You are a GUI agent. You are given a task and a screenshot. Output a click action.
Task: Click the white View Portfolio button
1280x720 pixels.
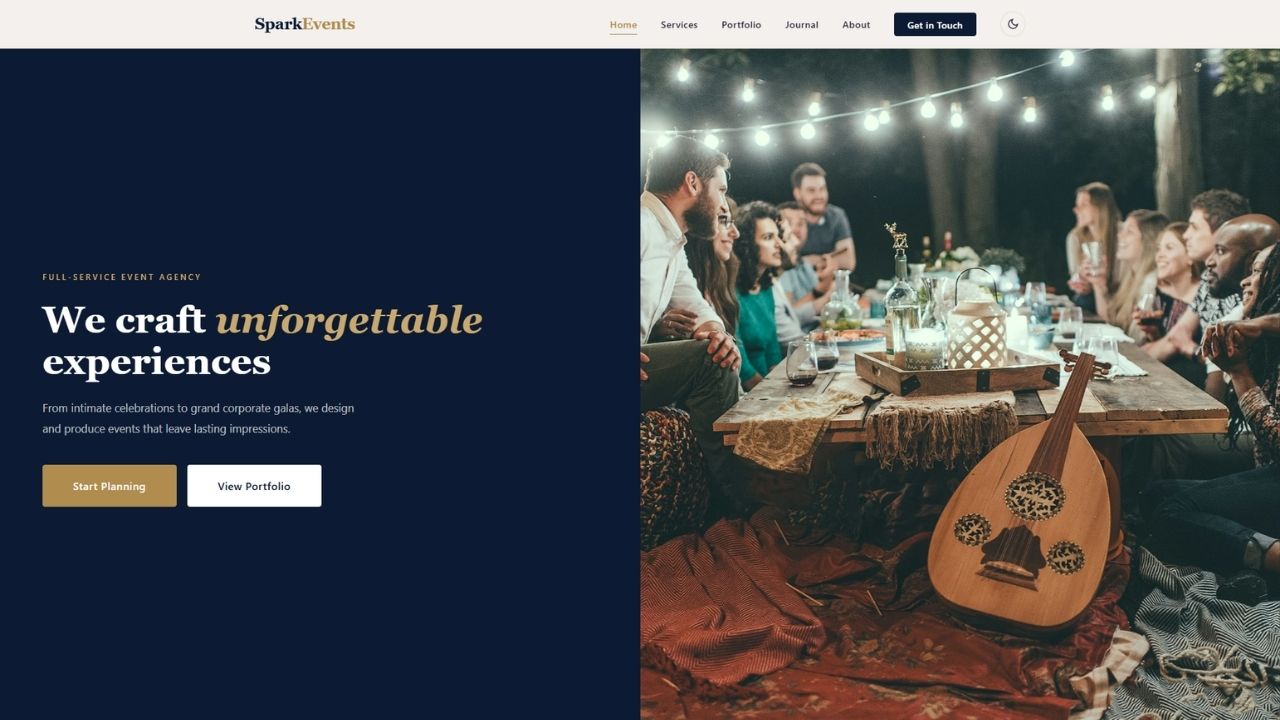tap(254, 486)
